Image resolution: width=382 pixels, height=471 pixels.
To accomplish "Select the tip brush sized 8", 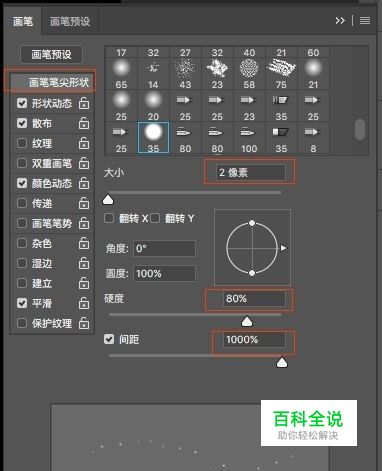I will 313,138.
